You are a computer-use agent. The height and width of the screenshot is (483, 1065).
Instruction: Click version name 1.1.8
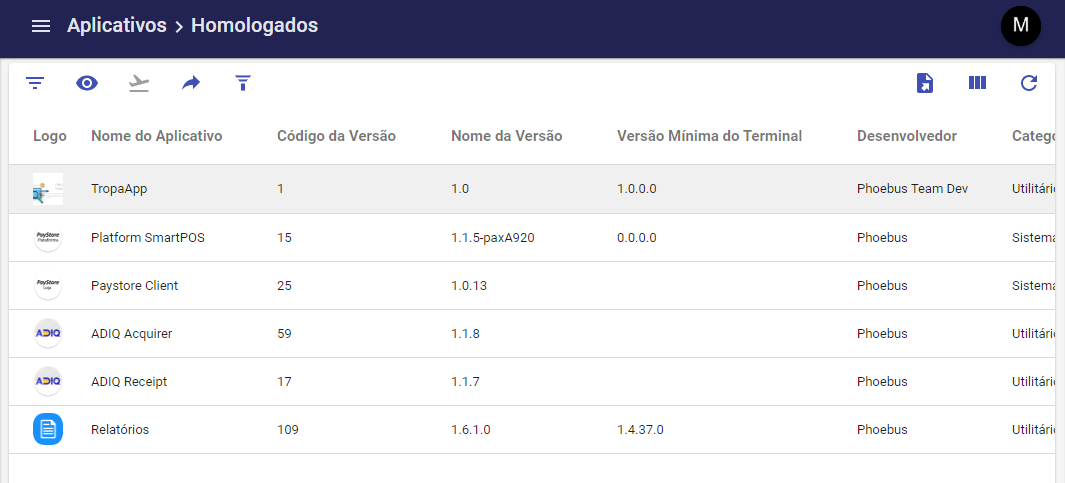[x=465, y=334]
